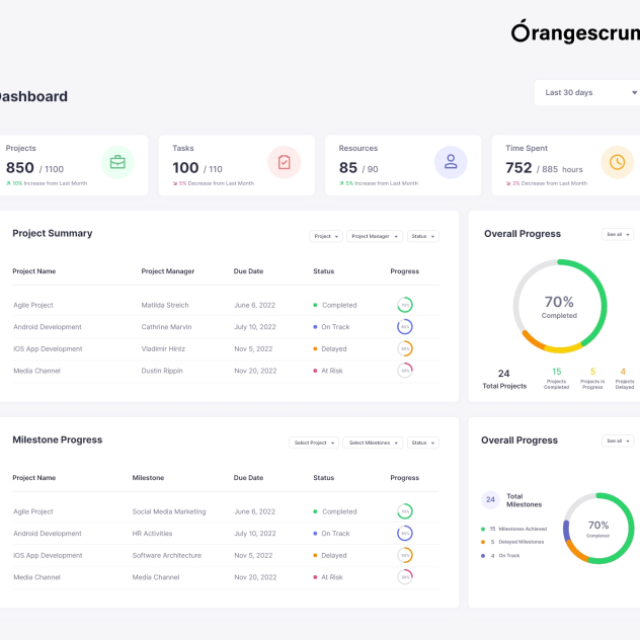
Task: Open Status filter in Project Summary
Action: pyautogui.click(x=423, y=236)
